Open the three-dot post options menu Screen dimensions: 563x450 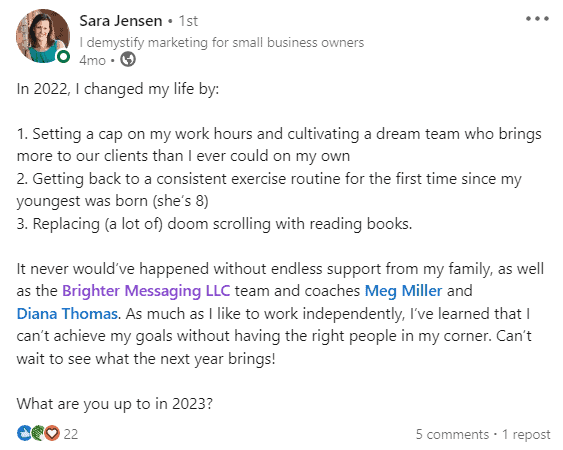pyautogui.click(x=537, y=19)
